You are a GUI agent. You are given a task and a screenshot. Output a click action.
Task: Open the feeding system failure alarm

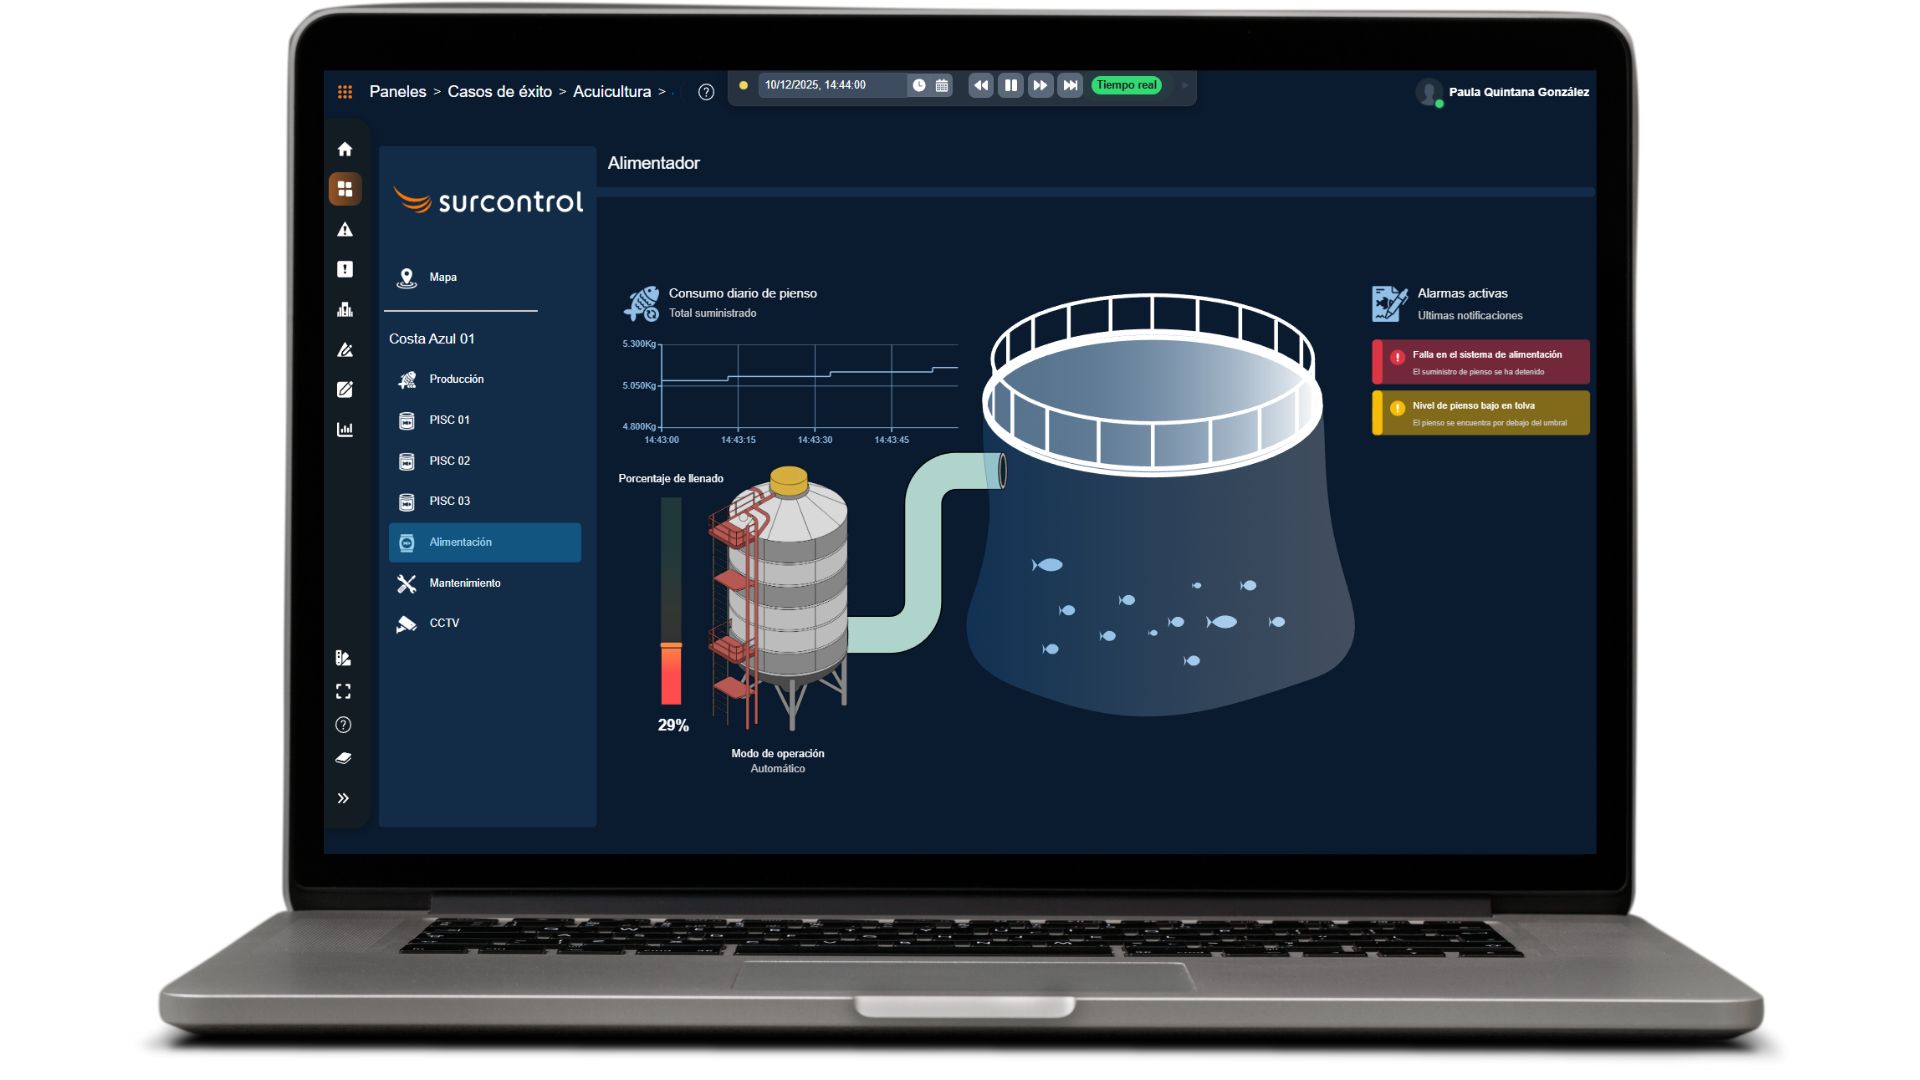1481,362
